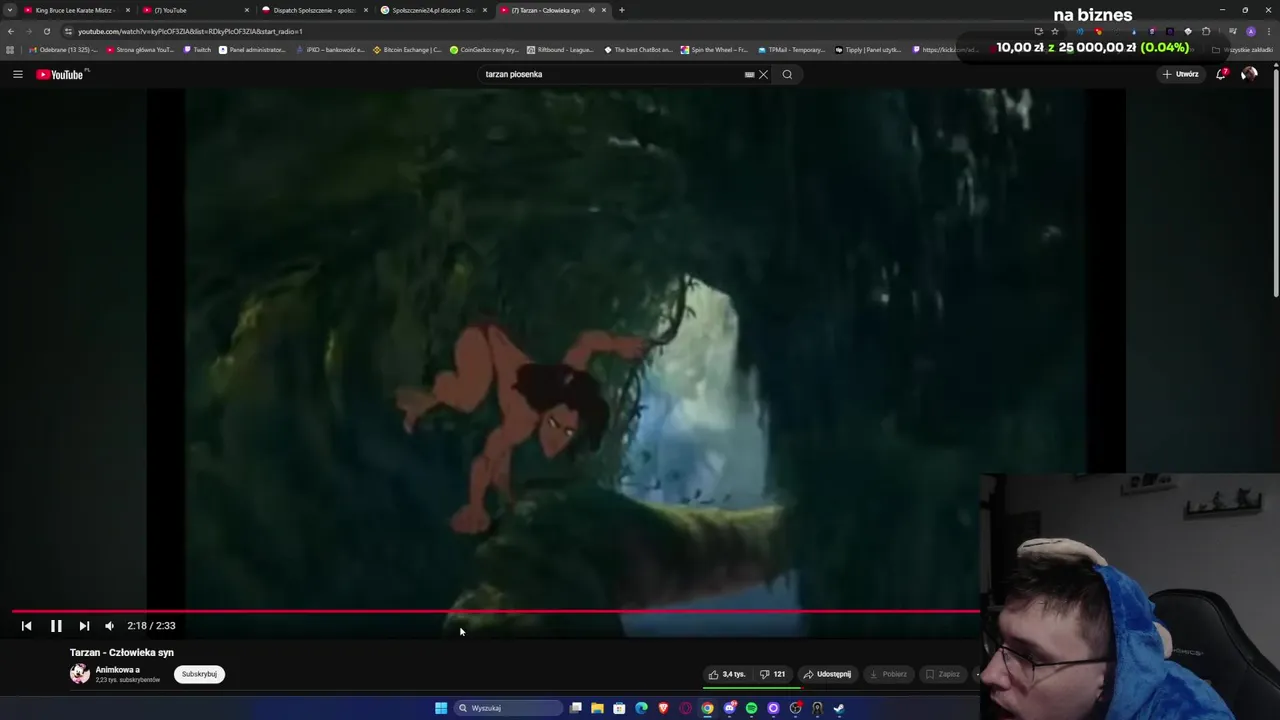Mute the video volume
Screen dimensions: 1280x720
(x=110, y=626)
